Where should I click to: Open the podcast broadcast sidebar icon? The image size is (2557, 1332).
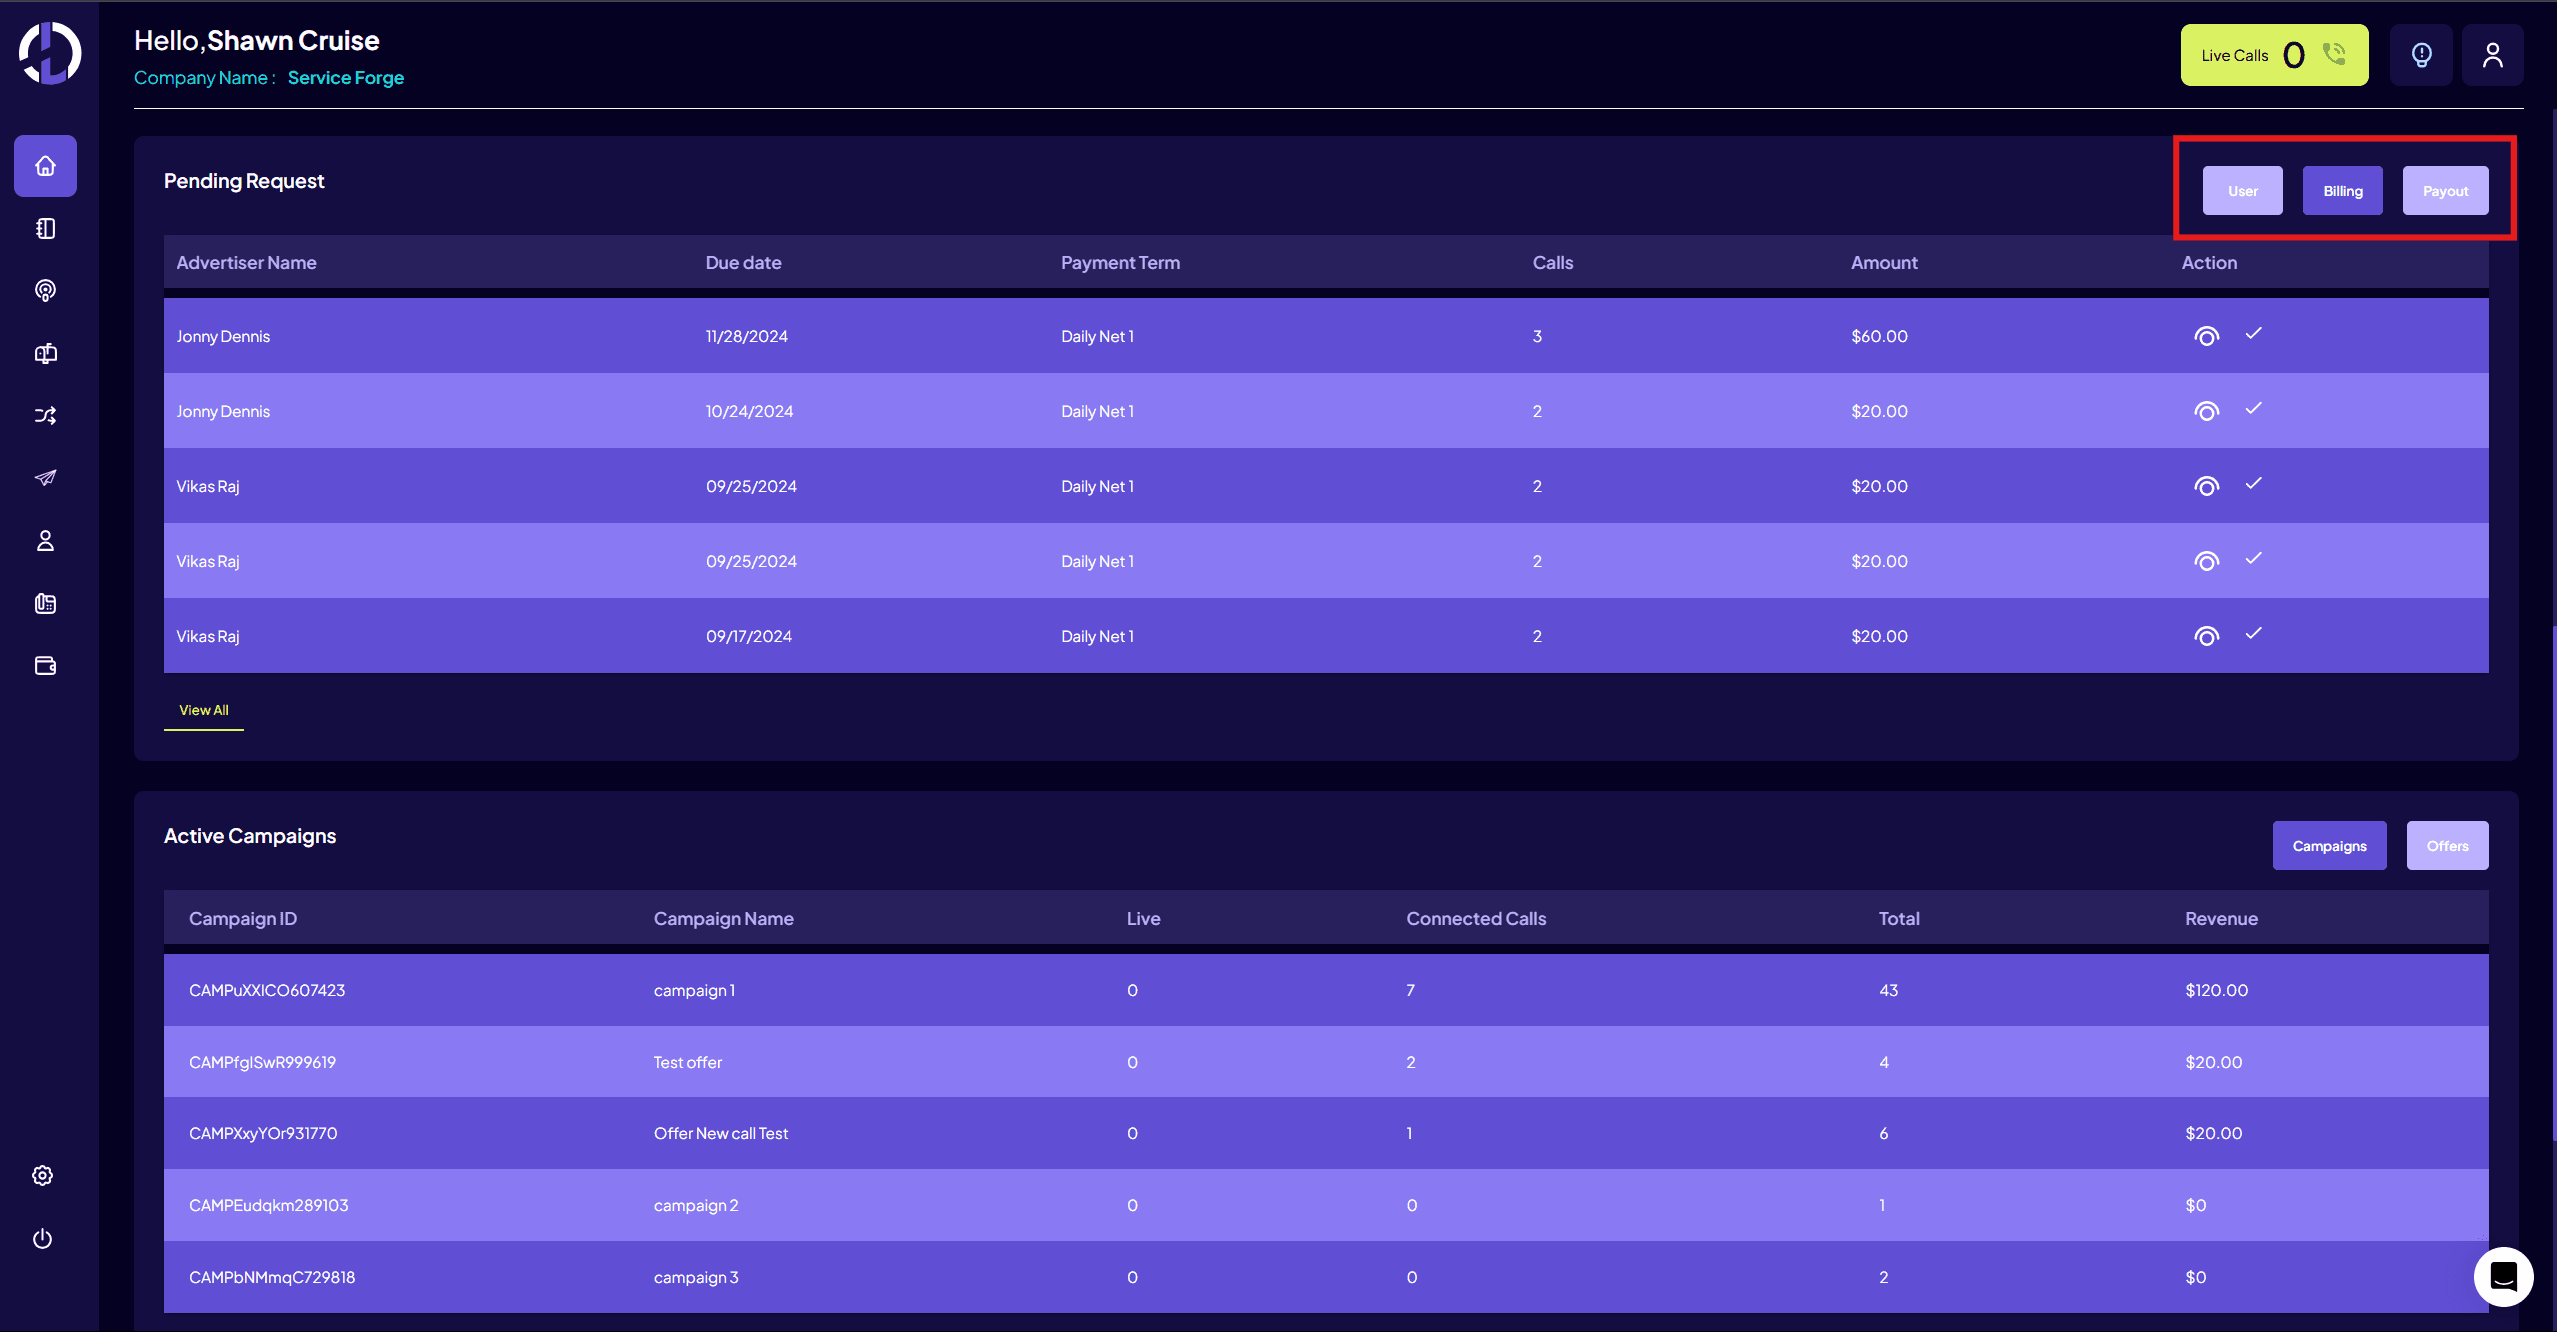45,291
